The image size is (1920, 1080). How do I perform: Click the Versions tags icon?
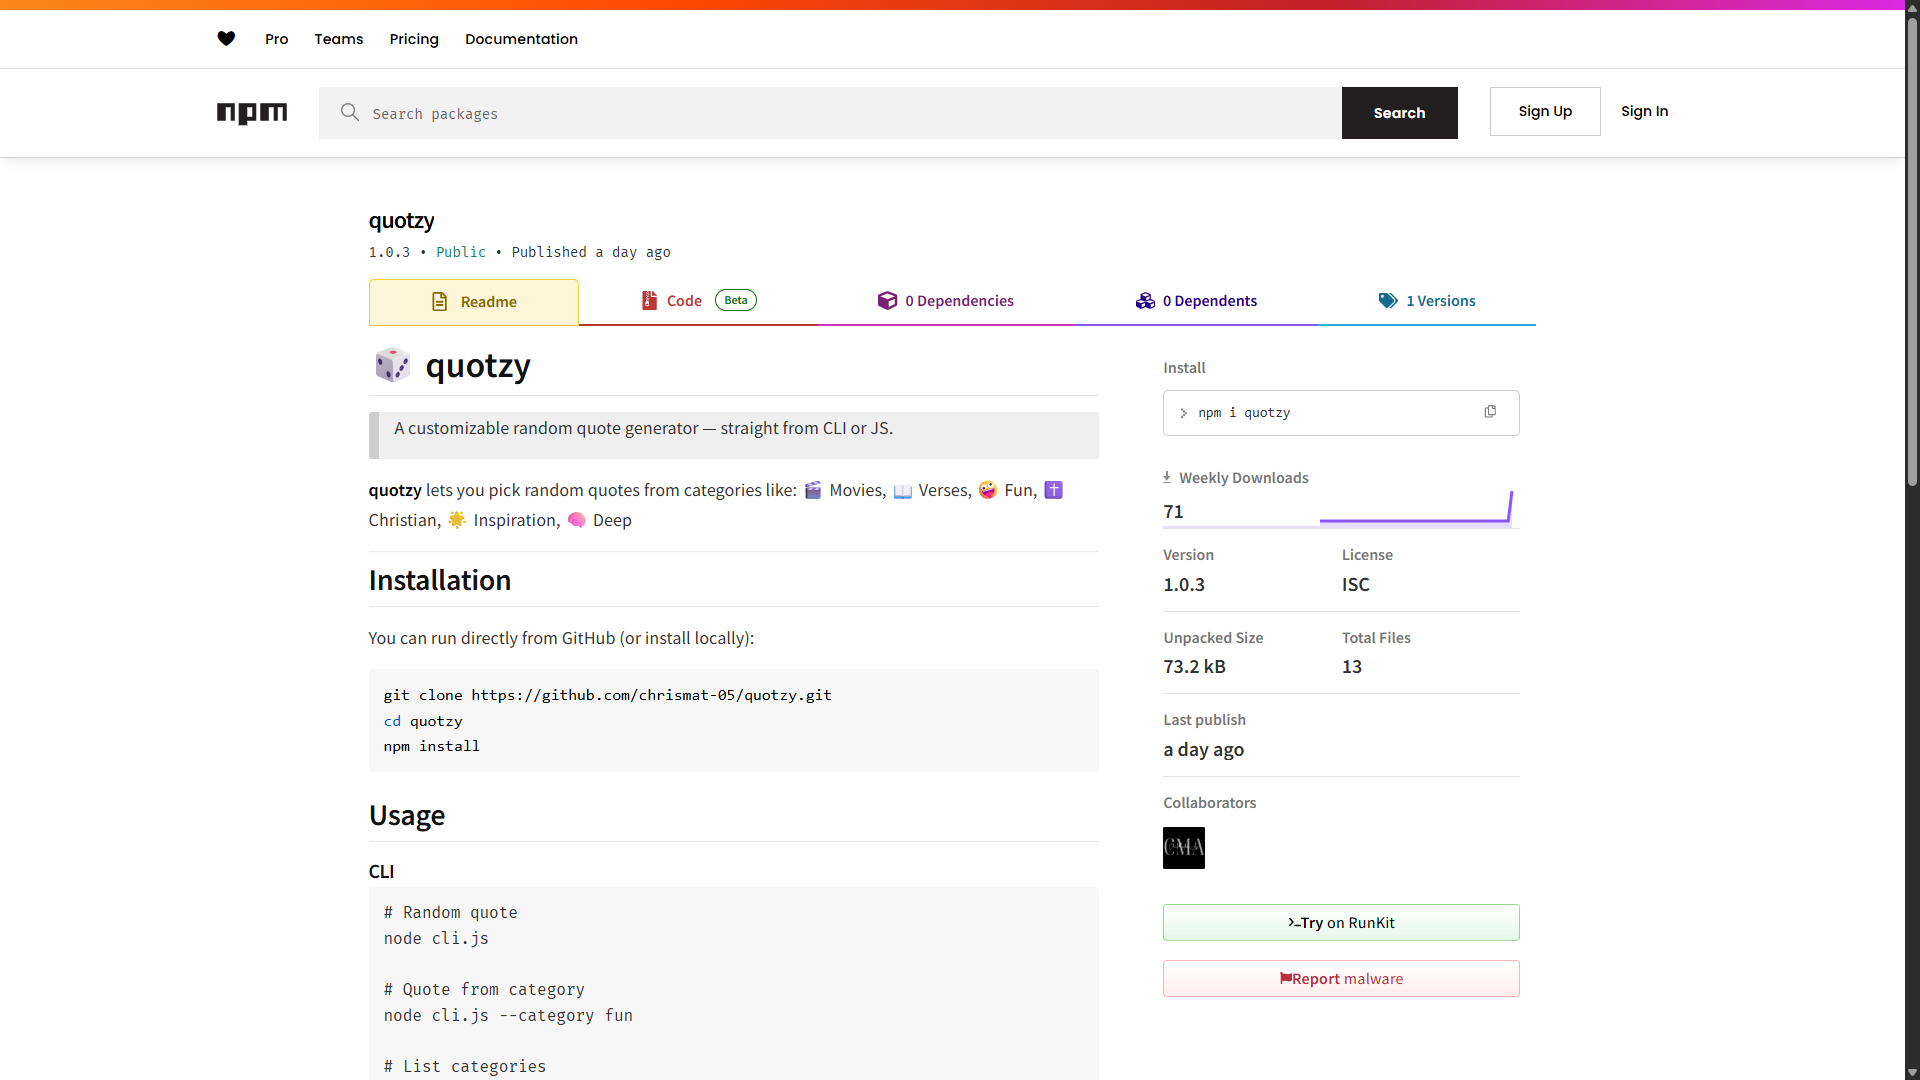pyautogui.click(x=1388, y=301)
